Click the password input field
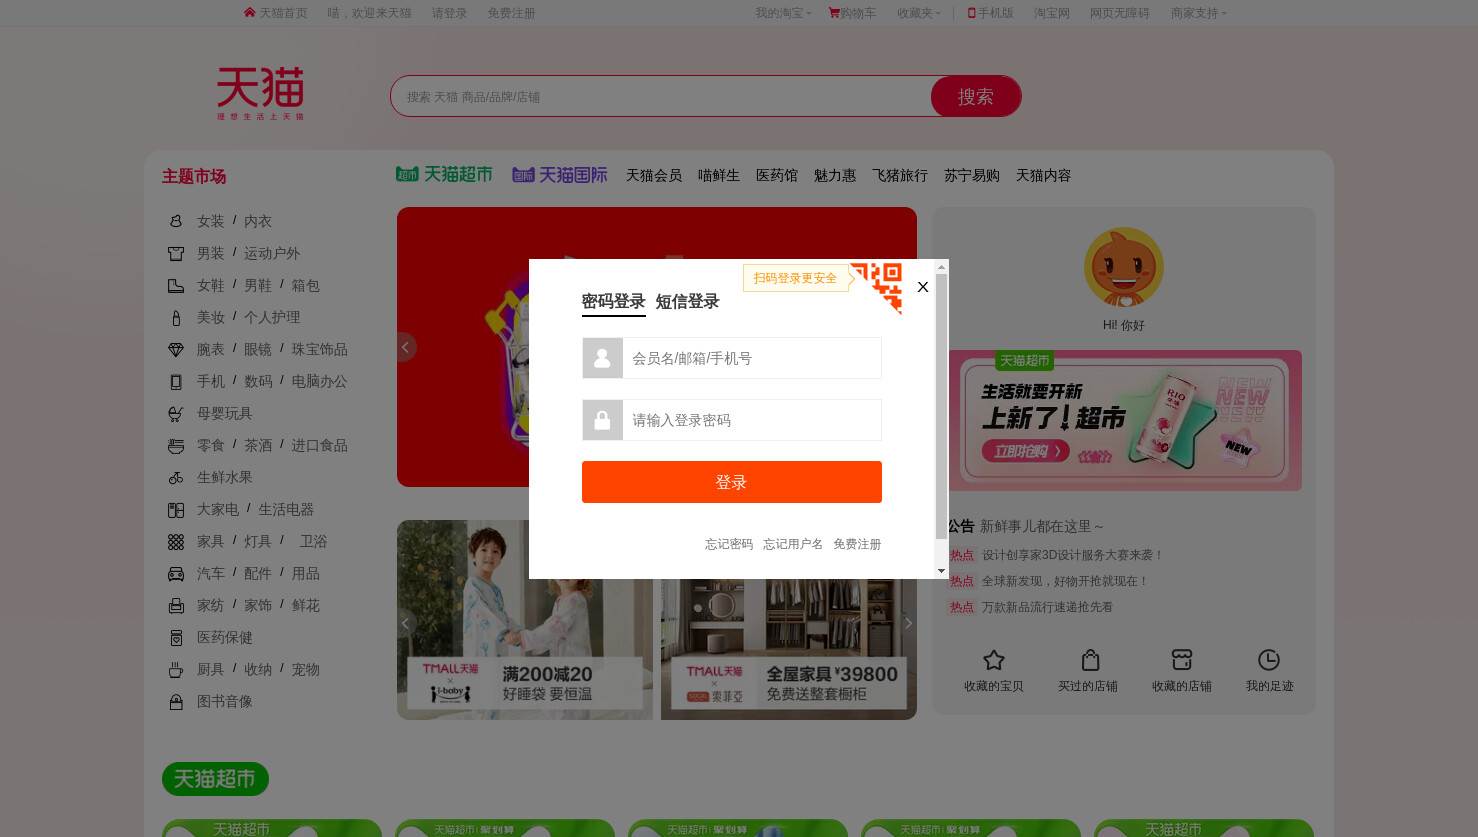Viewport: 1478px width, 837px height. (732, 420)
